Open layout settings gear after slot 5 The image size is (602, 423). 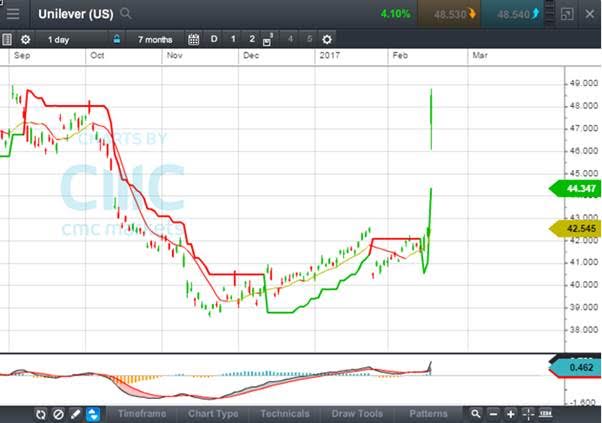[x=327, y=39]
